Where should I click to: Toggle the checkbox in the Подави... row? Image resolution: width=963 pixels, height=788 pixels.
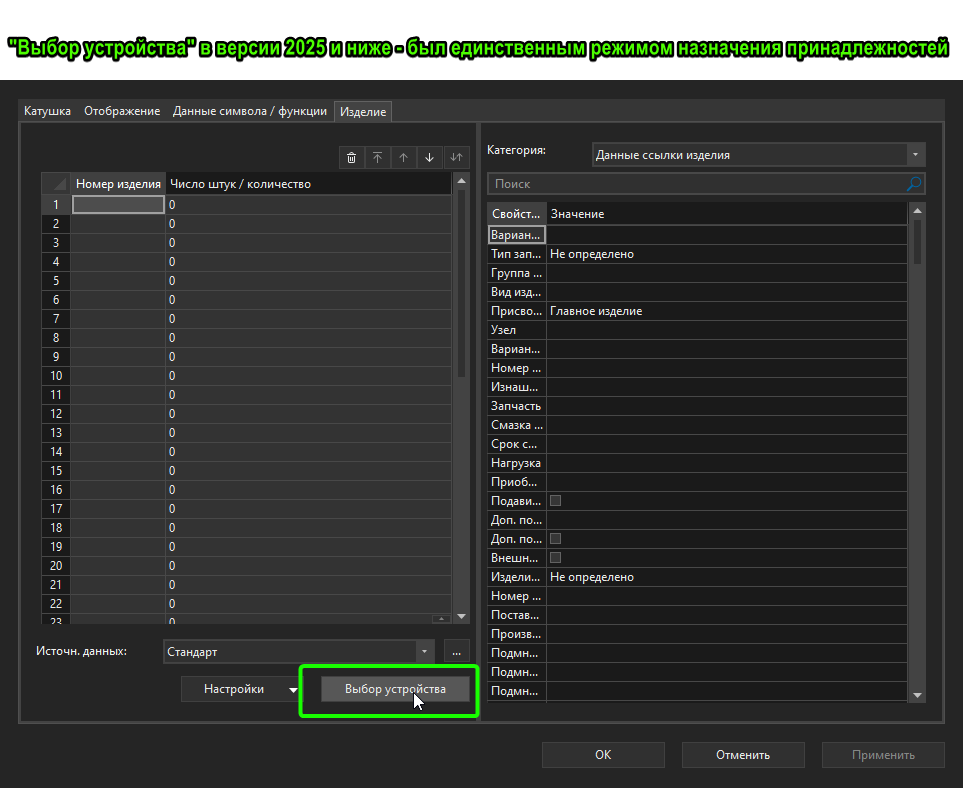[x=555, y=501]
